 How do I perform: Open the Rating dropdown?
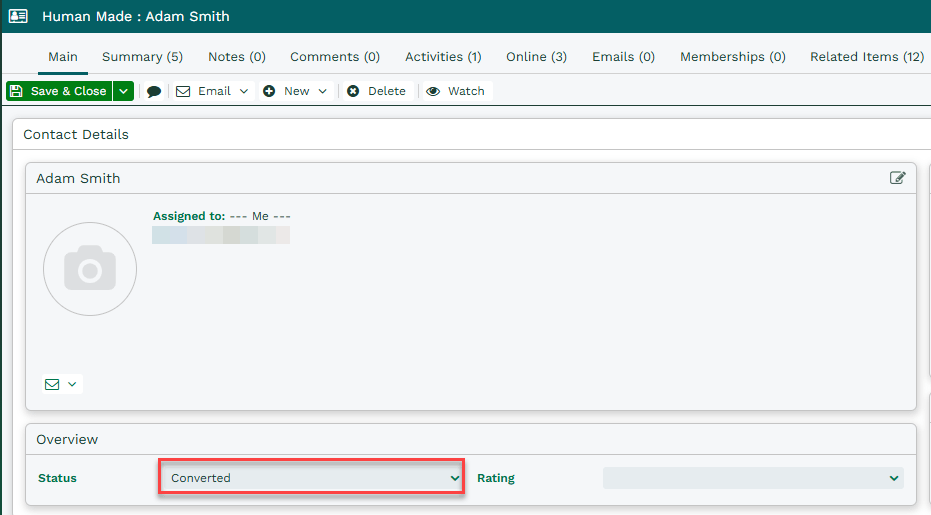752,478
